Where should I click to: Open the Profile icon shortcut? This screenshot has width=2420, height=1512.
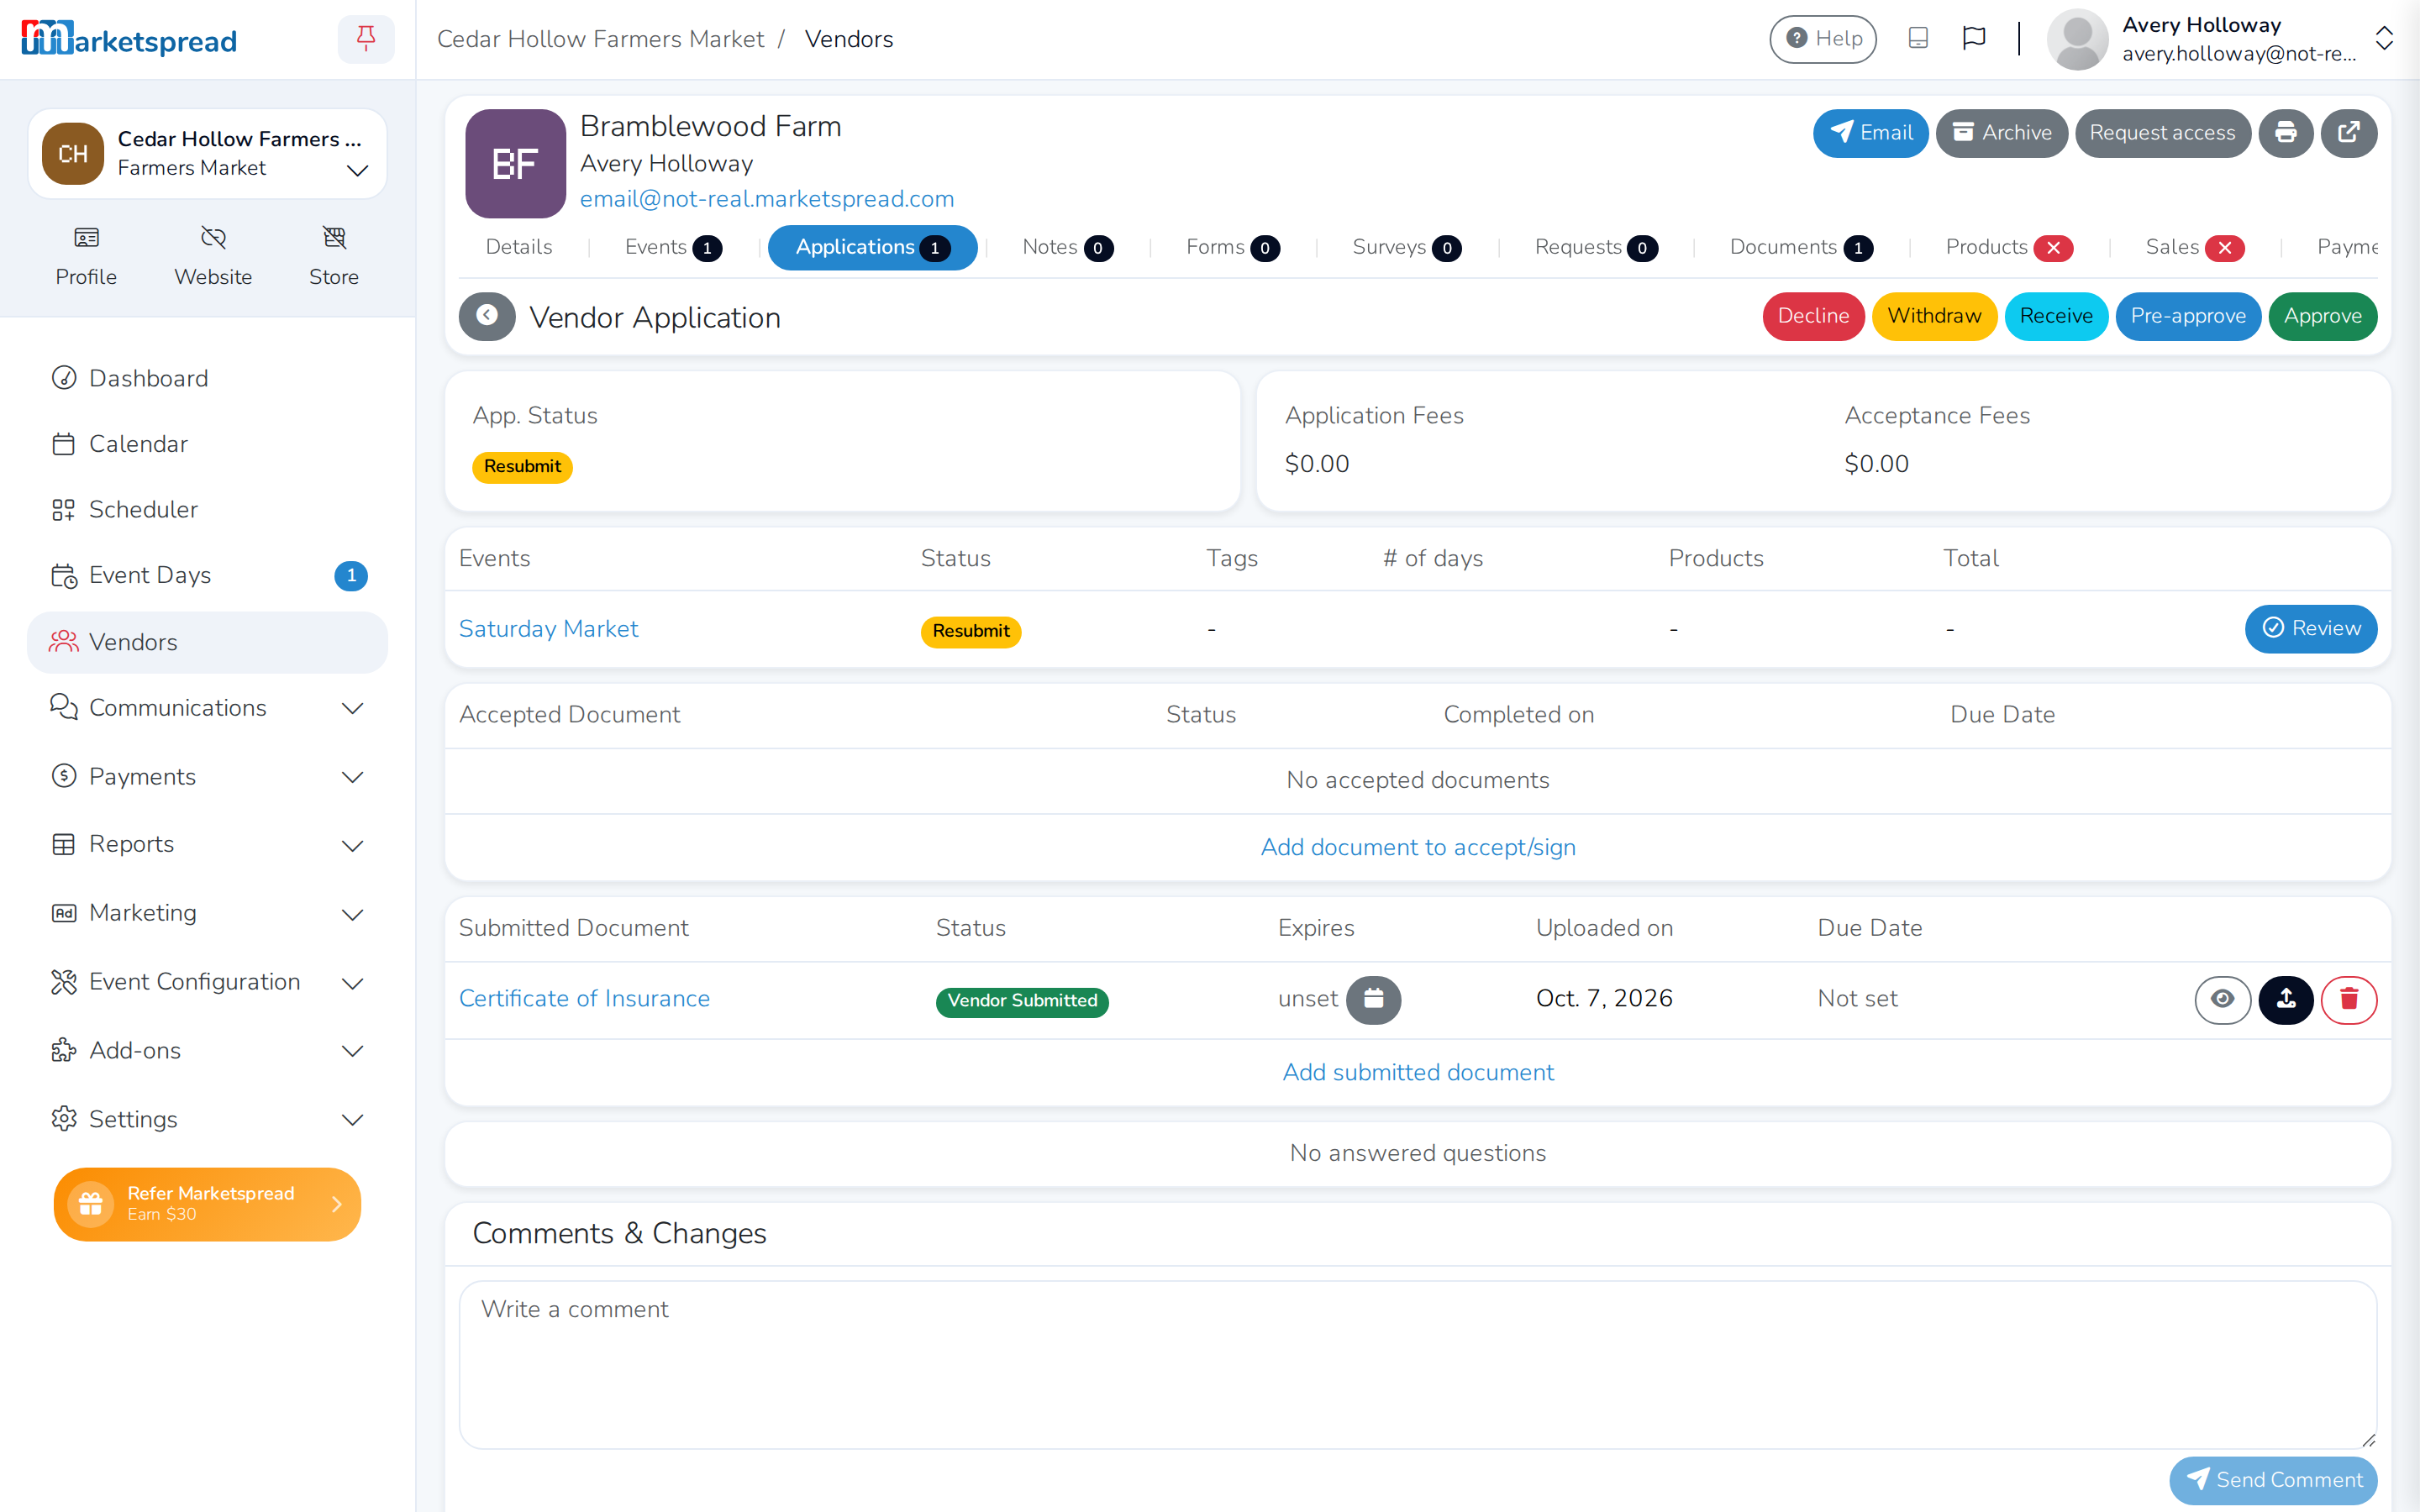click(x=86, y=256)
